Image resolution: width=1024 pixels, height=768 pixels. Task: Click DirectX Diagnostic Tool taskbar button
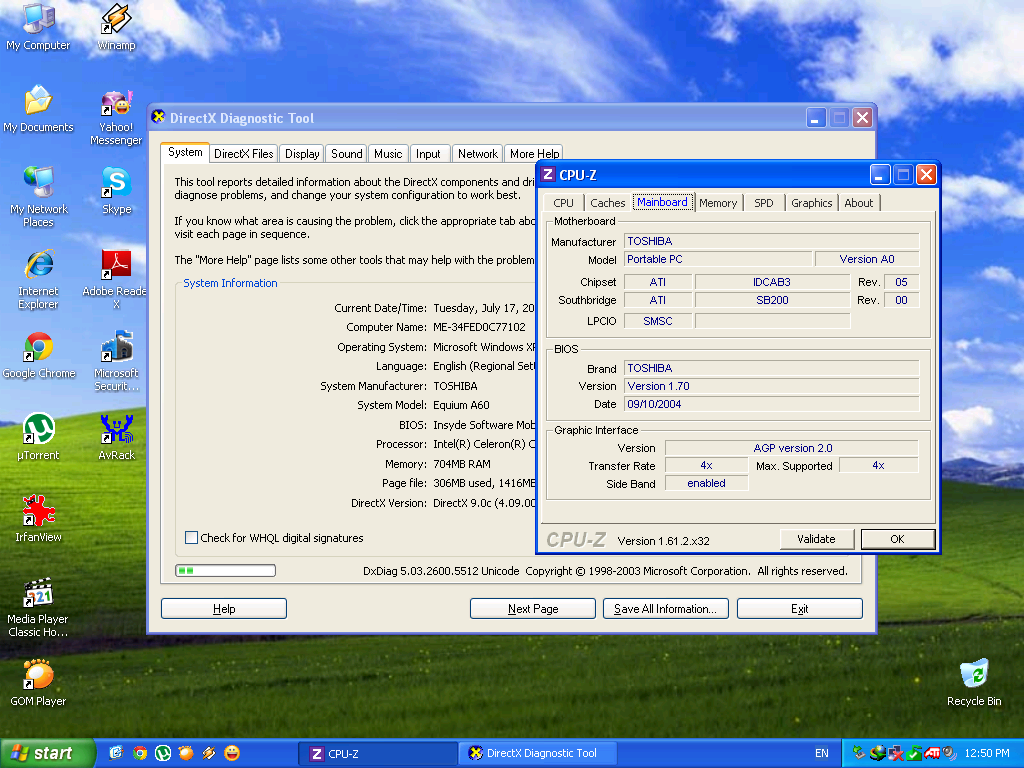(537, 753)
